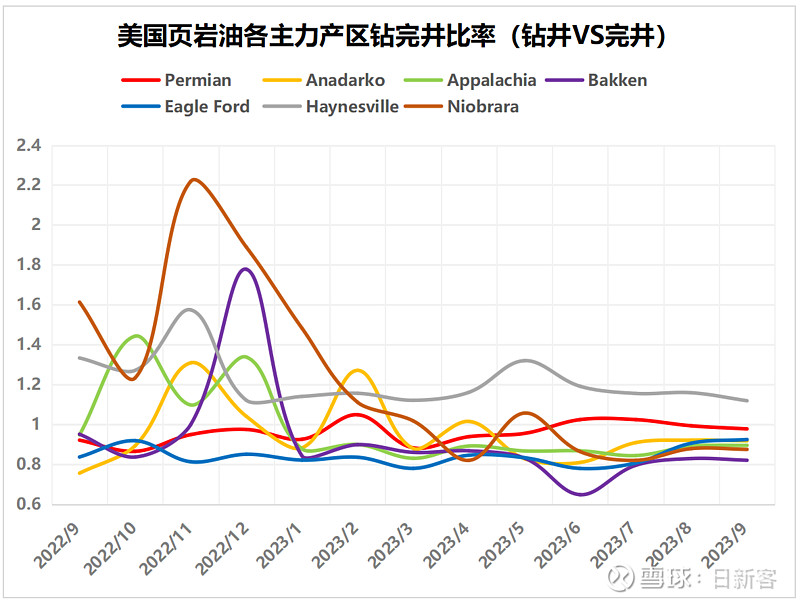This screenshot has width=800, height=603.
Task: Click the chart title about drilling-completion ratio
Action: [393, 36]
